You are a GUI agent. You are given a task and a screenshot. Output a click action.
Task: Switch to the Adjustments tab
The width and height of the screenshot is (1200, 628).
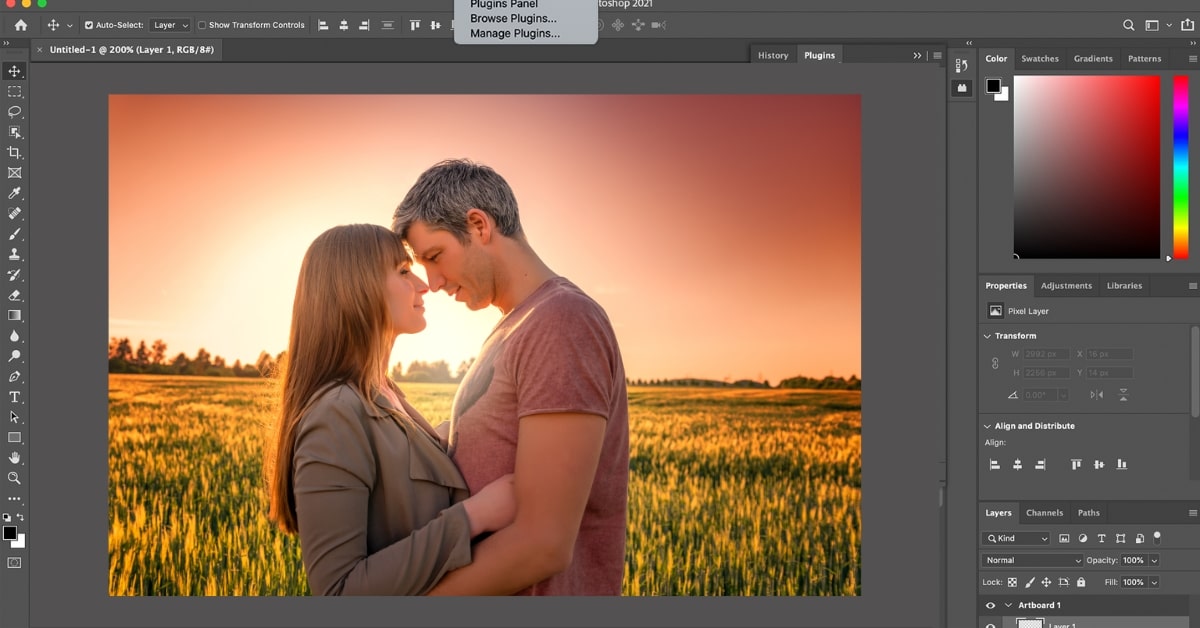pos(1066,286)
